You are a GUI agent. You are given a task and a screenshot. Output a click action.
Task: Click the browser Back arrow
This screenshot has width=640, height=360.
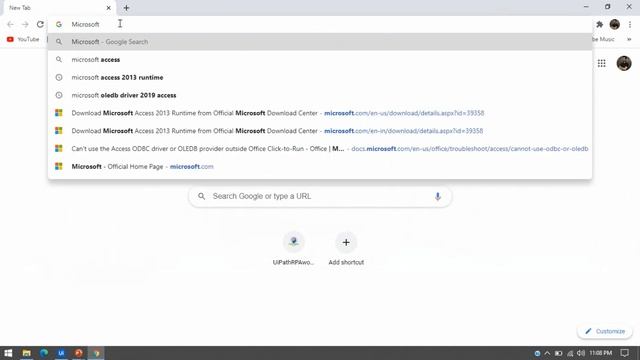[x=10, y=24]
